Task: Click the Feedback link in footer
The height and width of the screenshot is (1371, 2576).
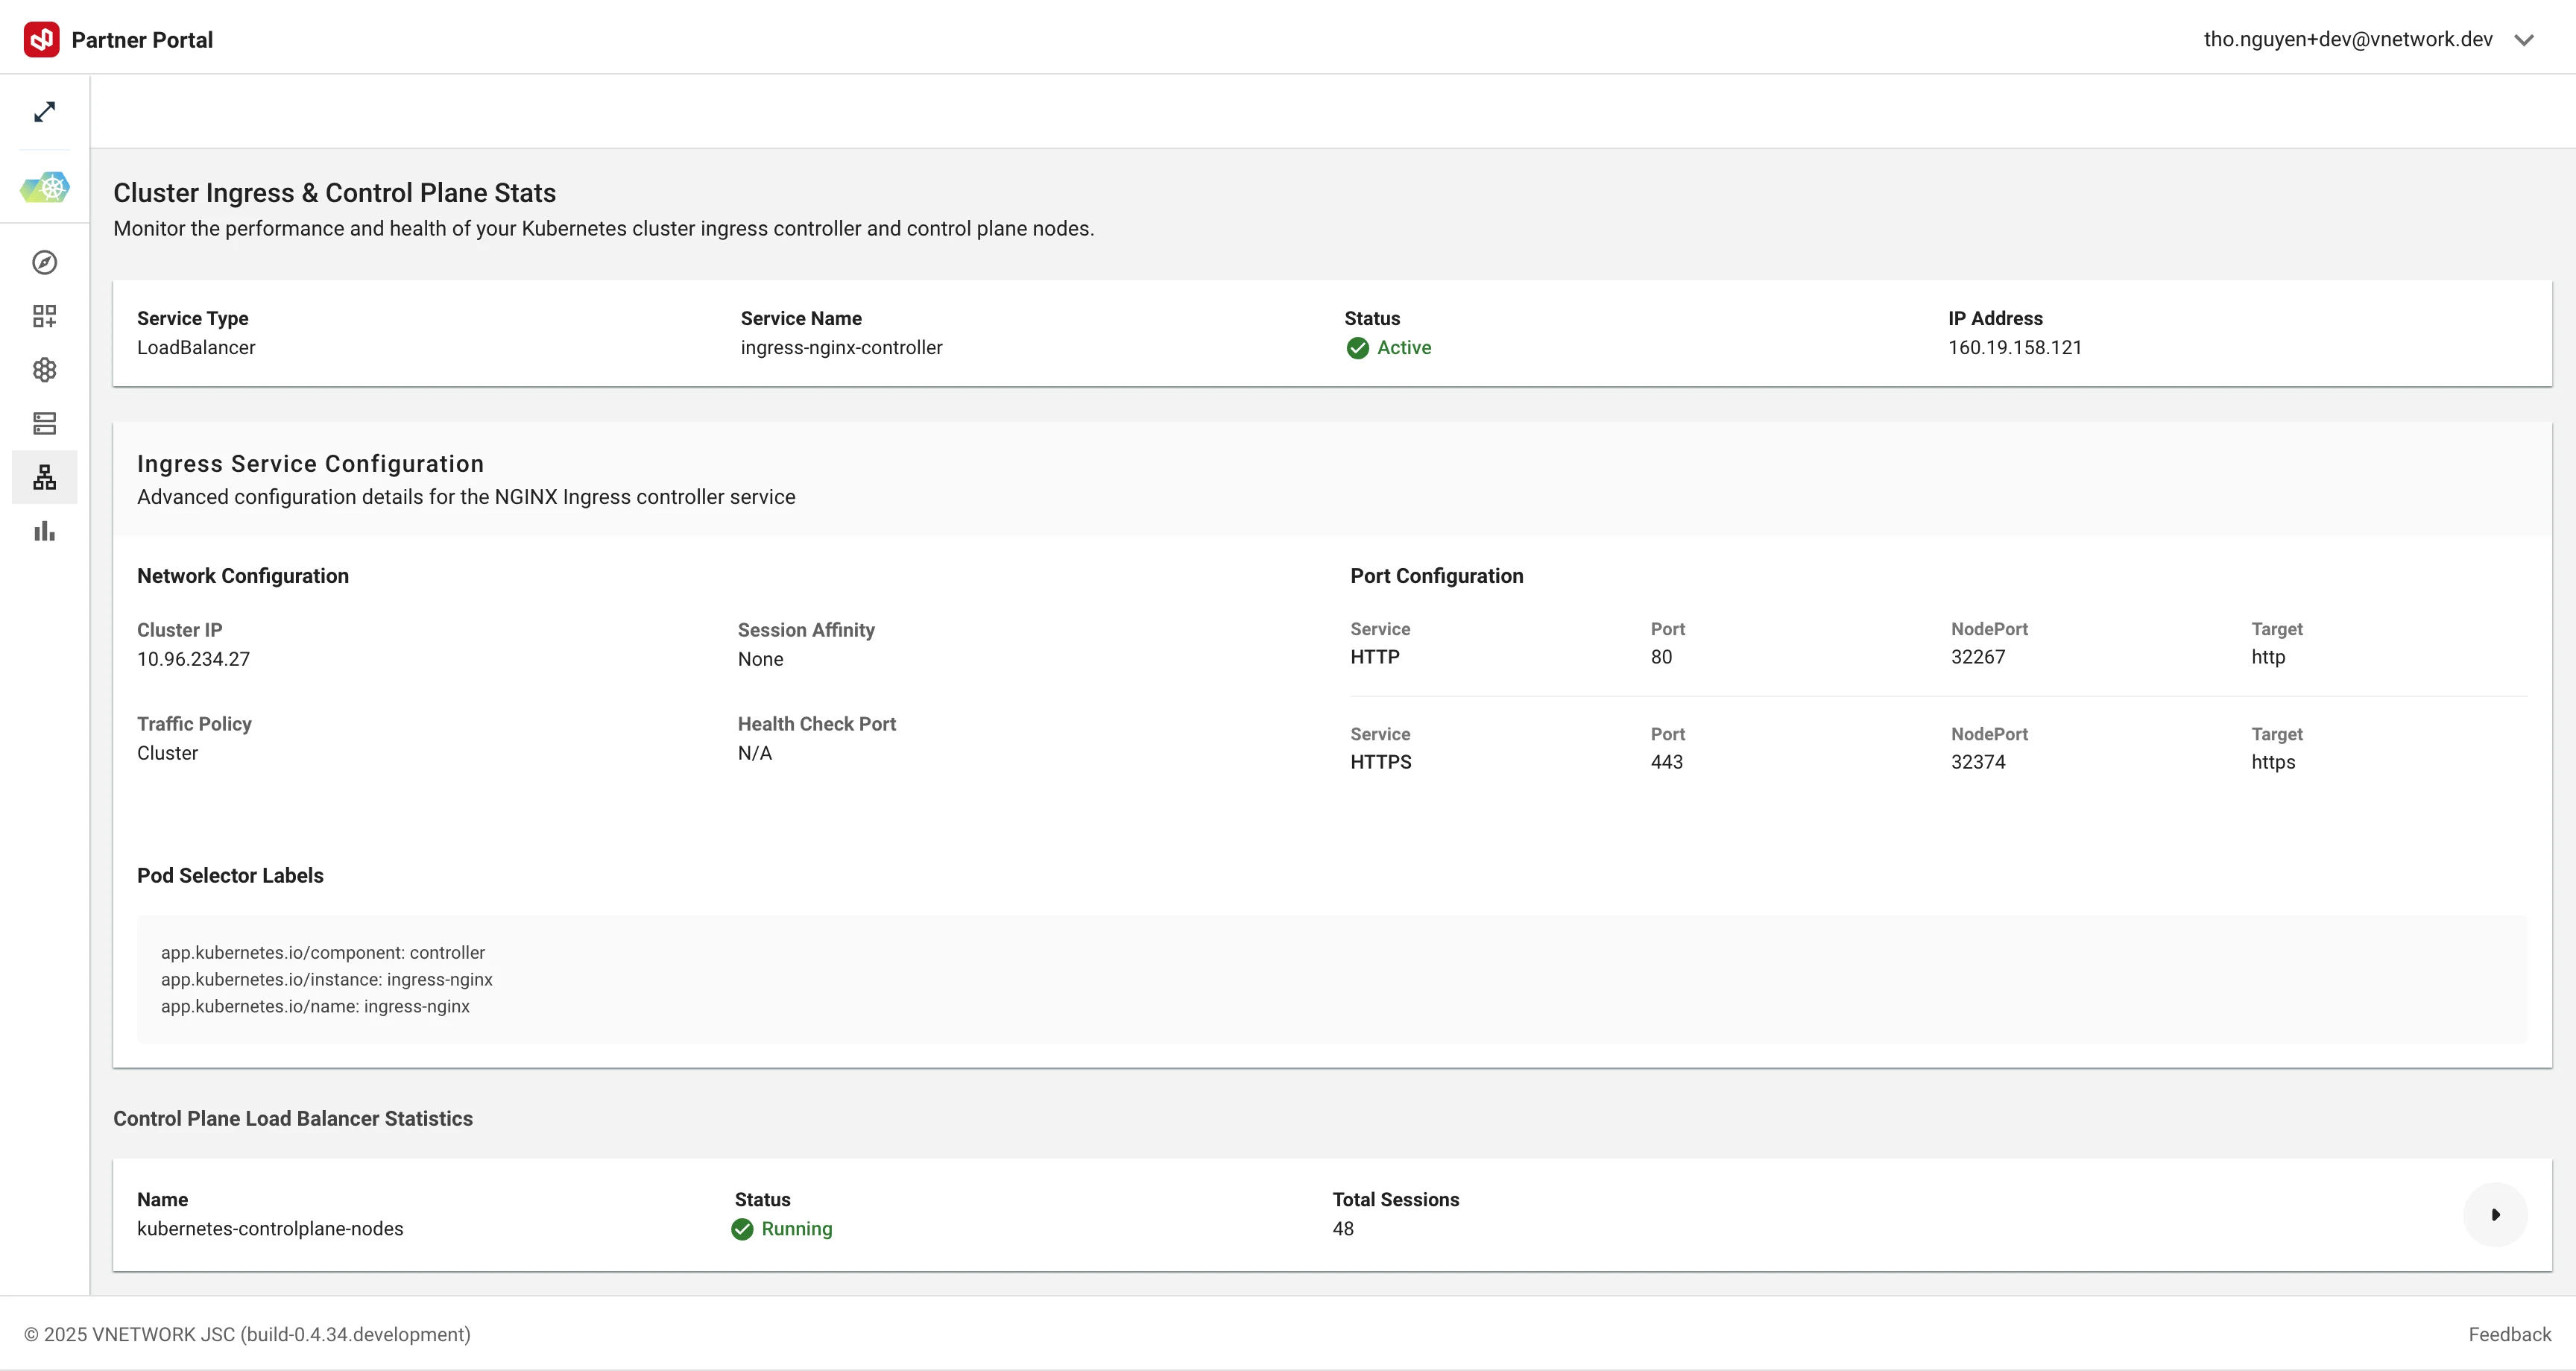Action: tap(2509, 1334)
